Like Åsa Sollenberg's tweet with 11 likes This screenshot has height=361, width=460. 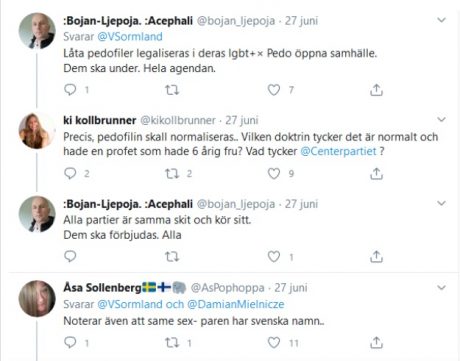(x=274, y=342)
